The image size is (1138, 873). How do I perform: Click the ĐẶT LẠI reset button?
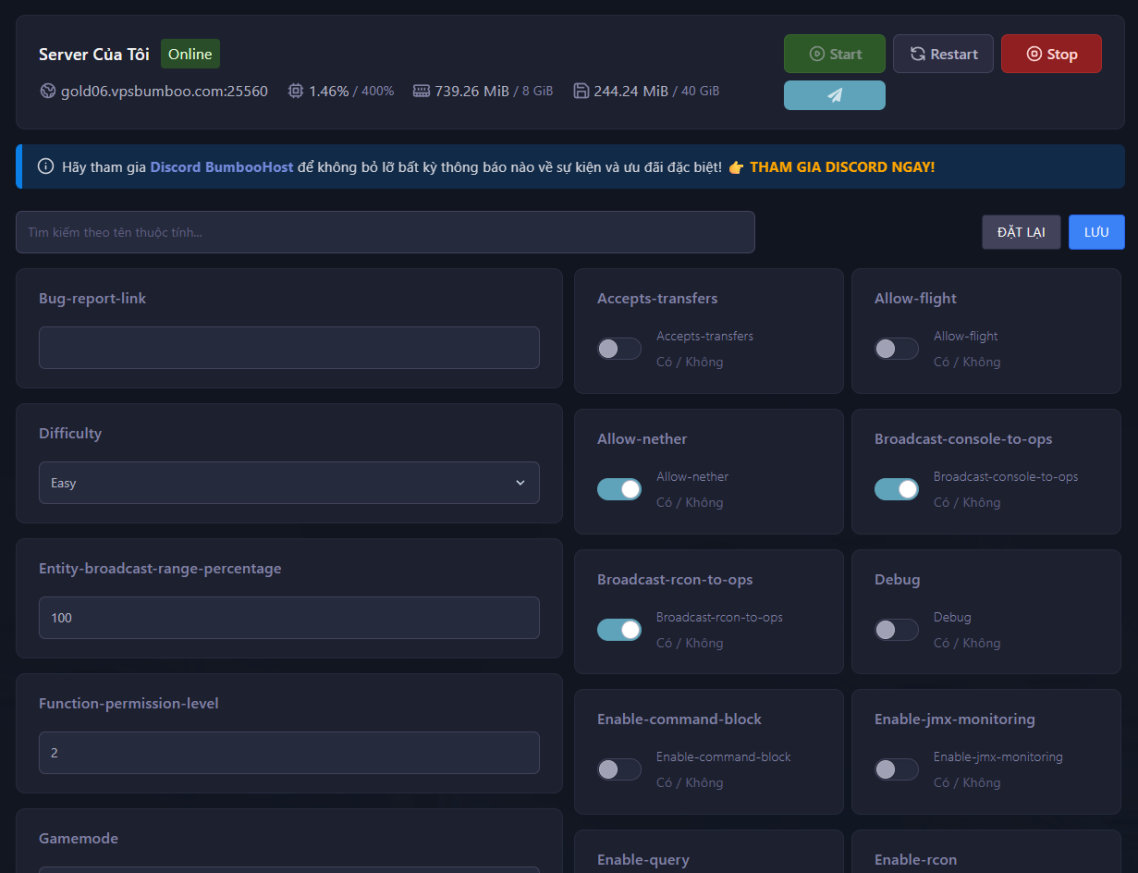[x=1021, y=231]
